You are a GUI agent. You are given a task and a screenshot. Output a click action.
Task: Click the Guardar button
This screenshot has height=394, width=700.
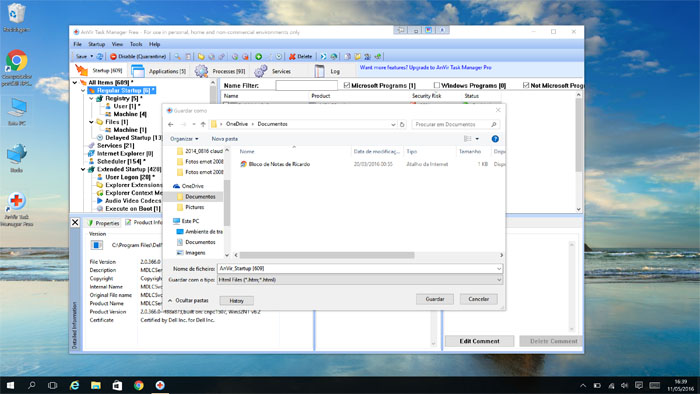pyautogui.click(x=435, y=299)
